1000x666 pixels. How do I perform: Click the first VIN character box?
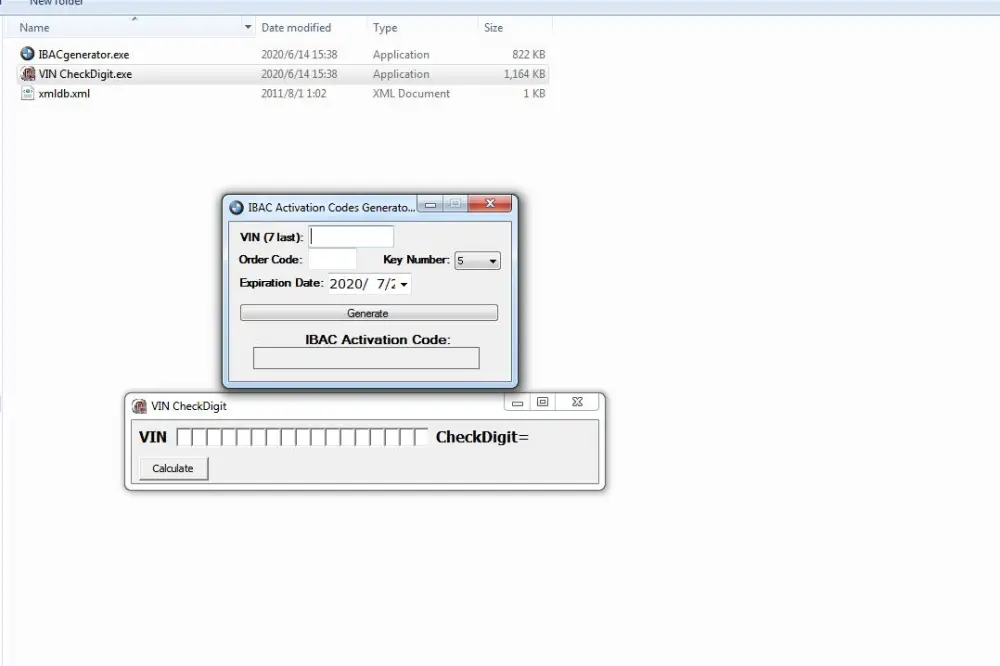[x=184, y=437]
